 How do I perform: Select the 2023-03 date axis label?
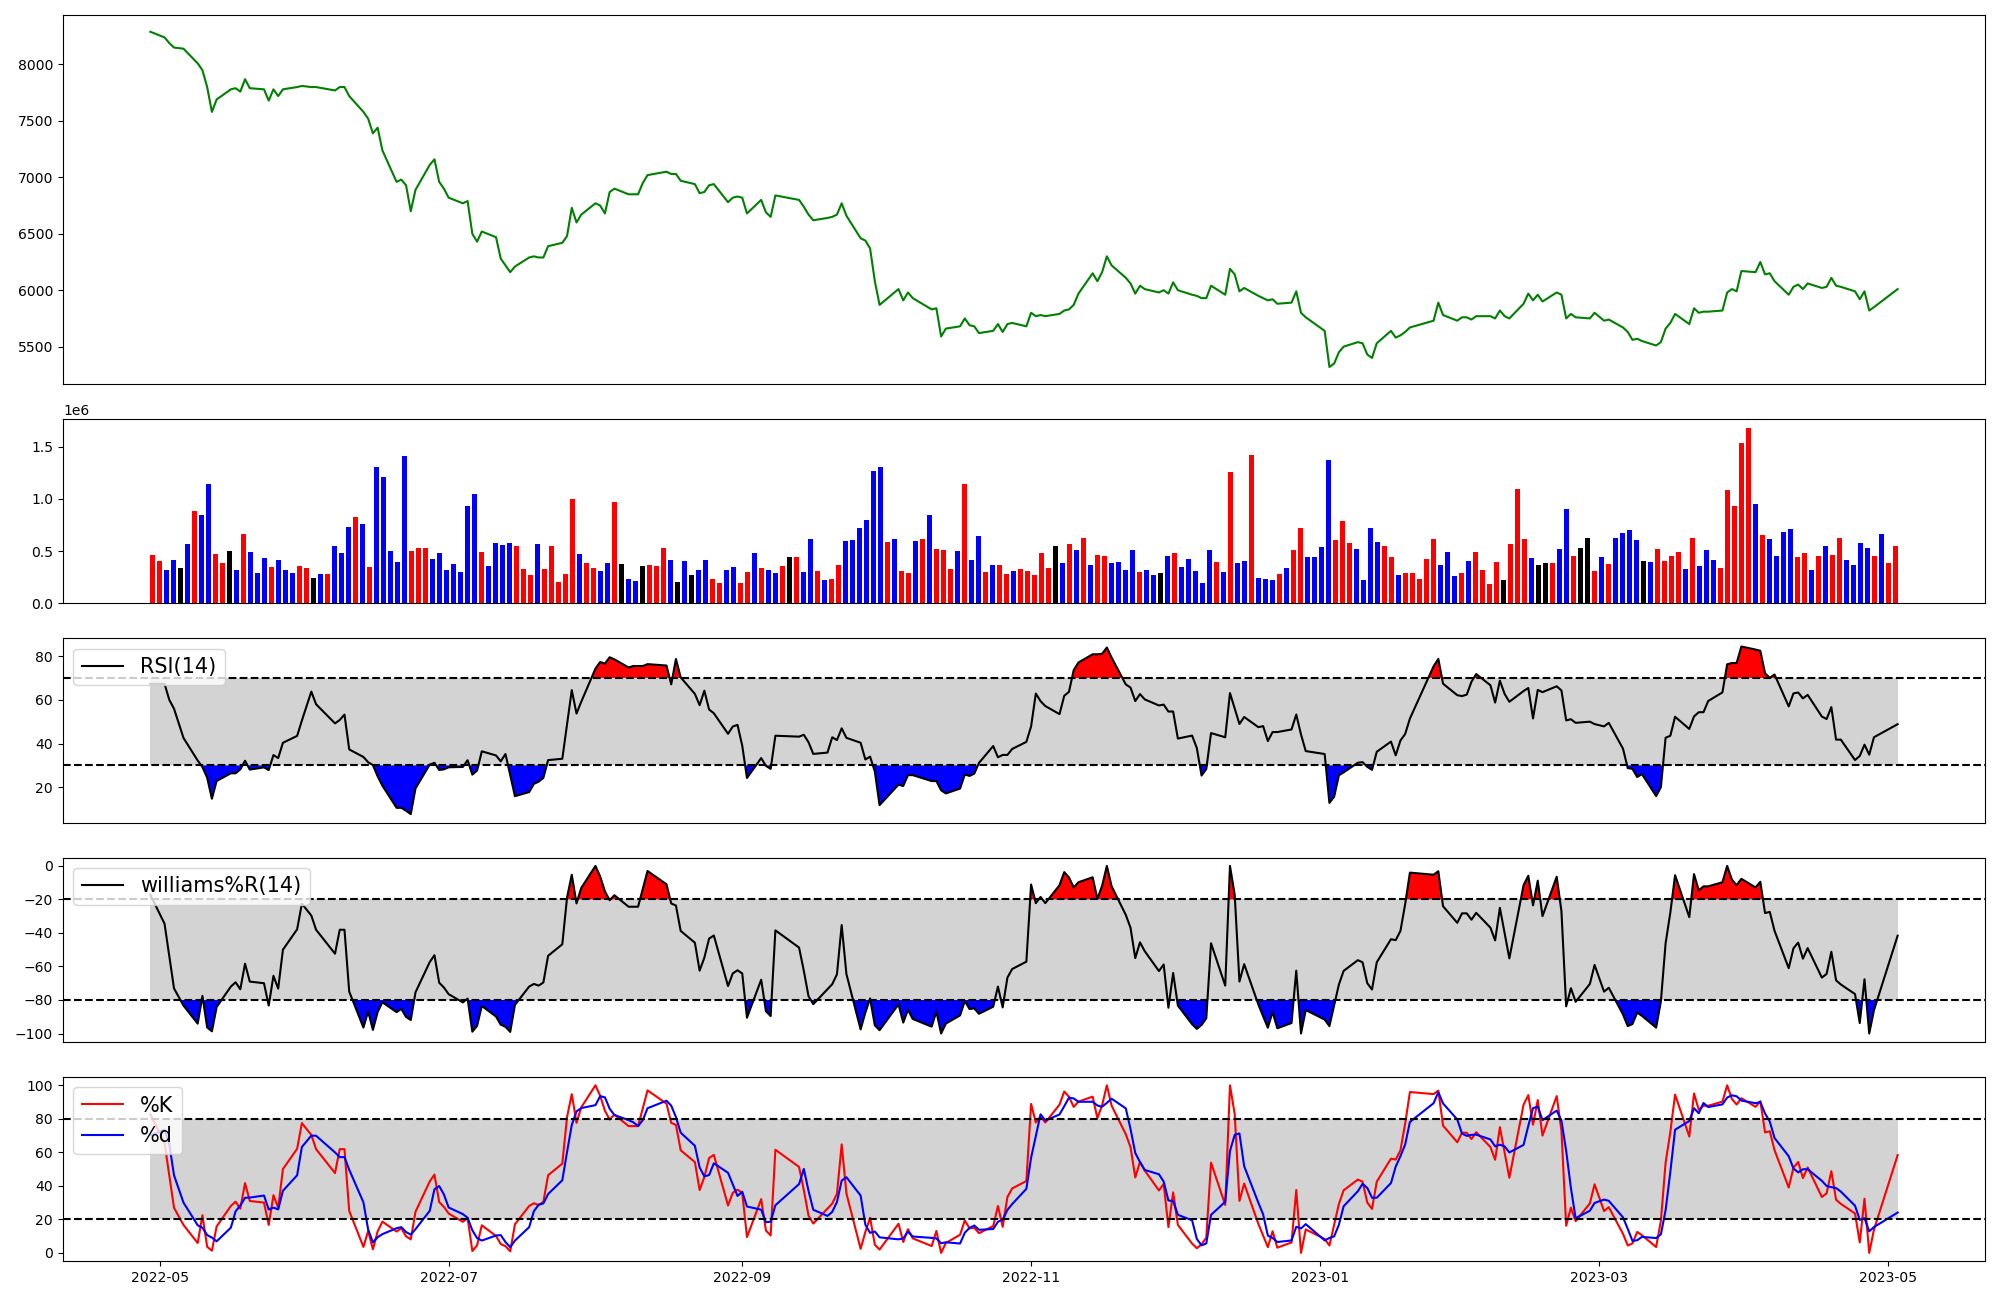click(1599, 1277)
